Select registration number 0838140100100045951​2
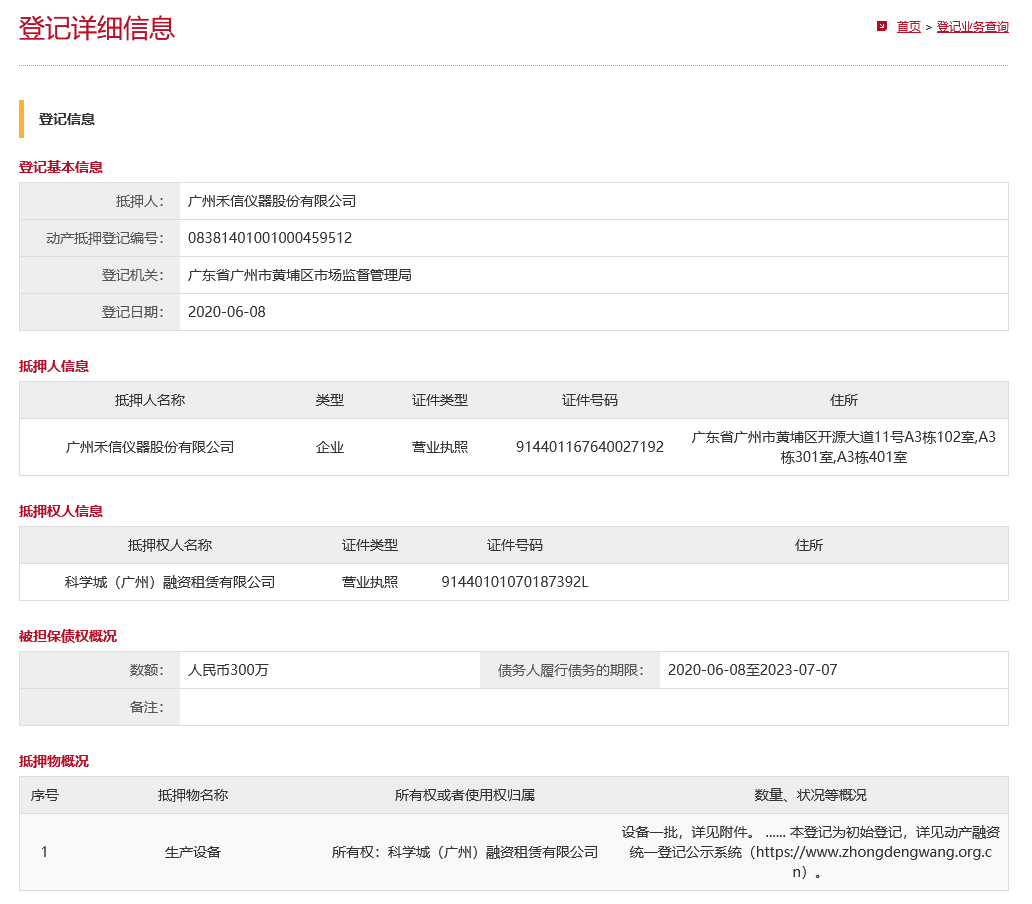 (x=270, y=238)
